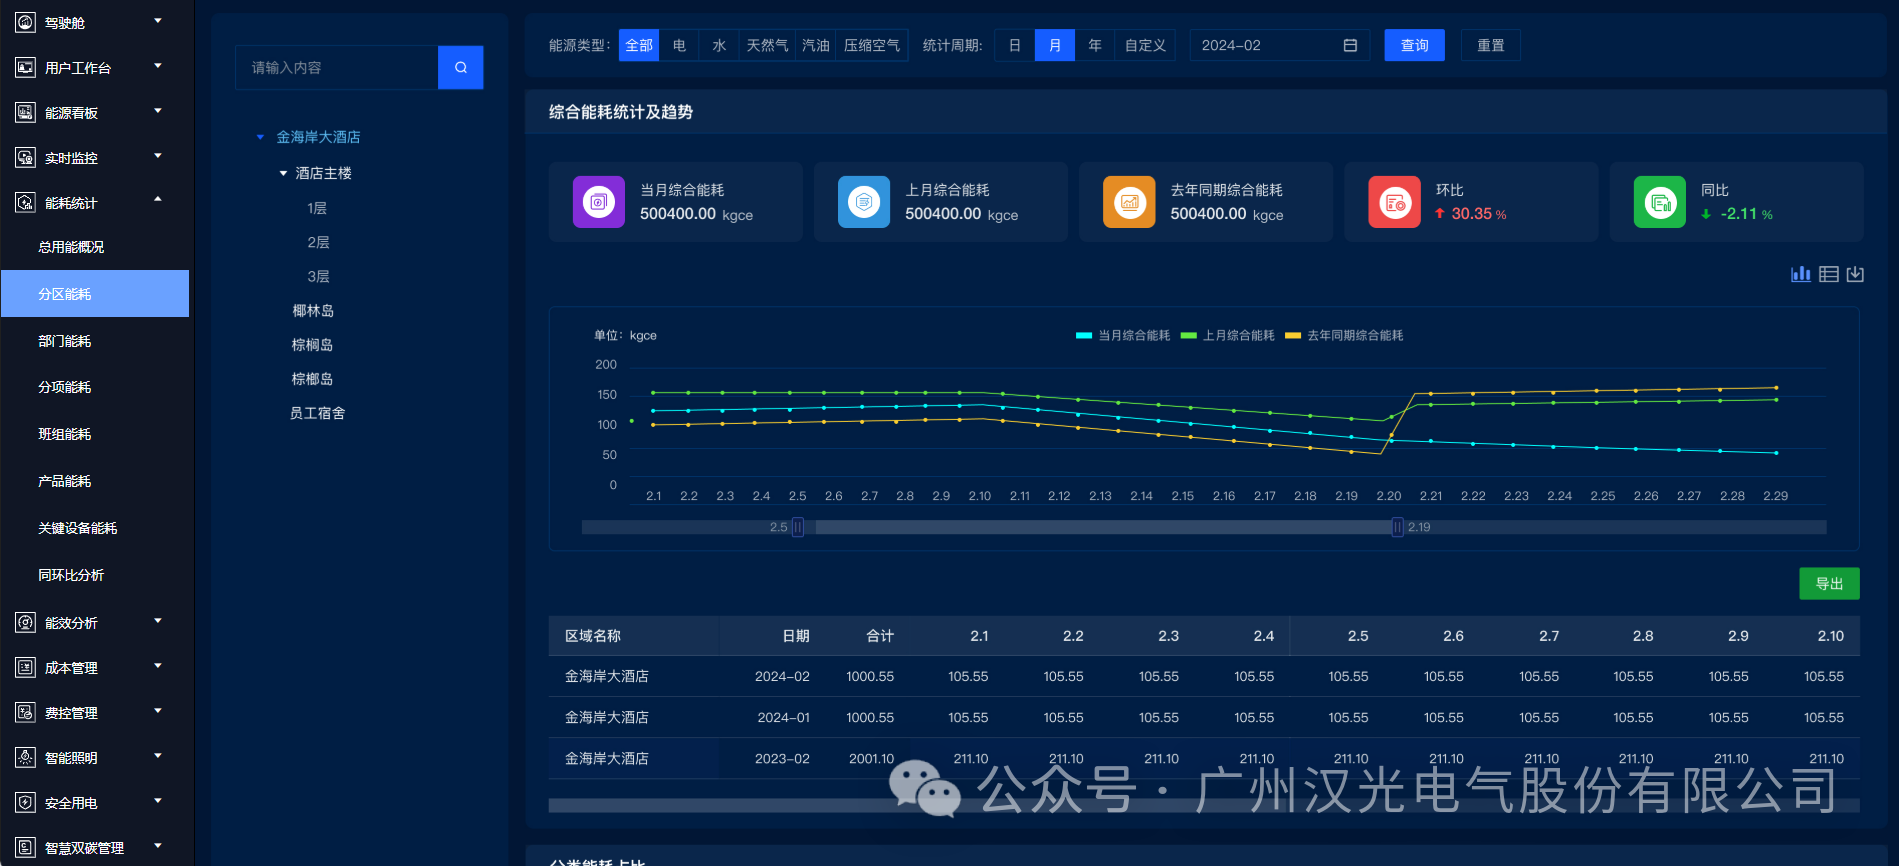
Task: Click the chart download icon
Action: click(x=1855, y=274)
